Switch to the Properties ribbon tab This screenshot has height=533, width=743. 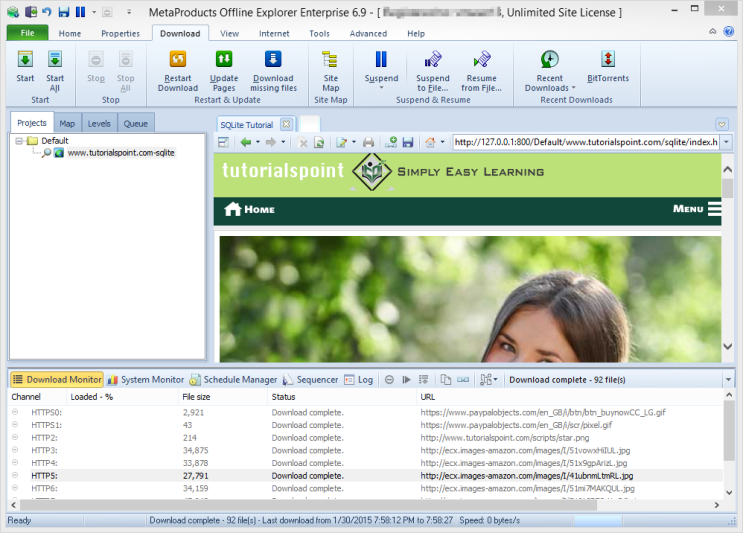tap(120, 34)
